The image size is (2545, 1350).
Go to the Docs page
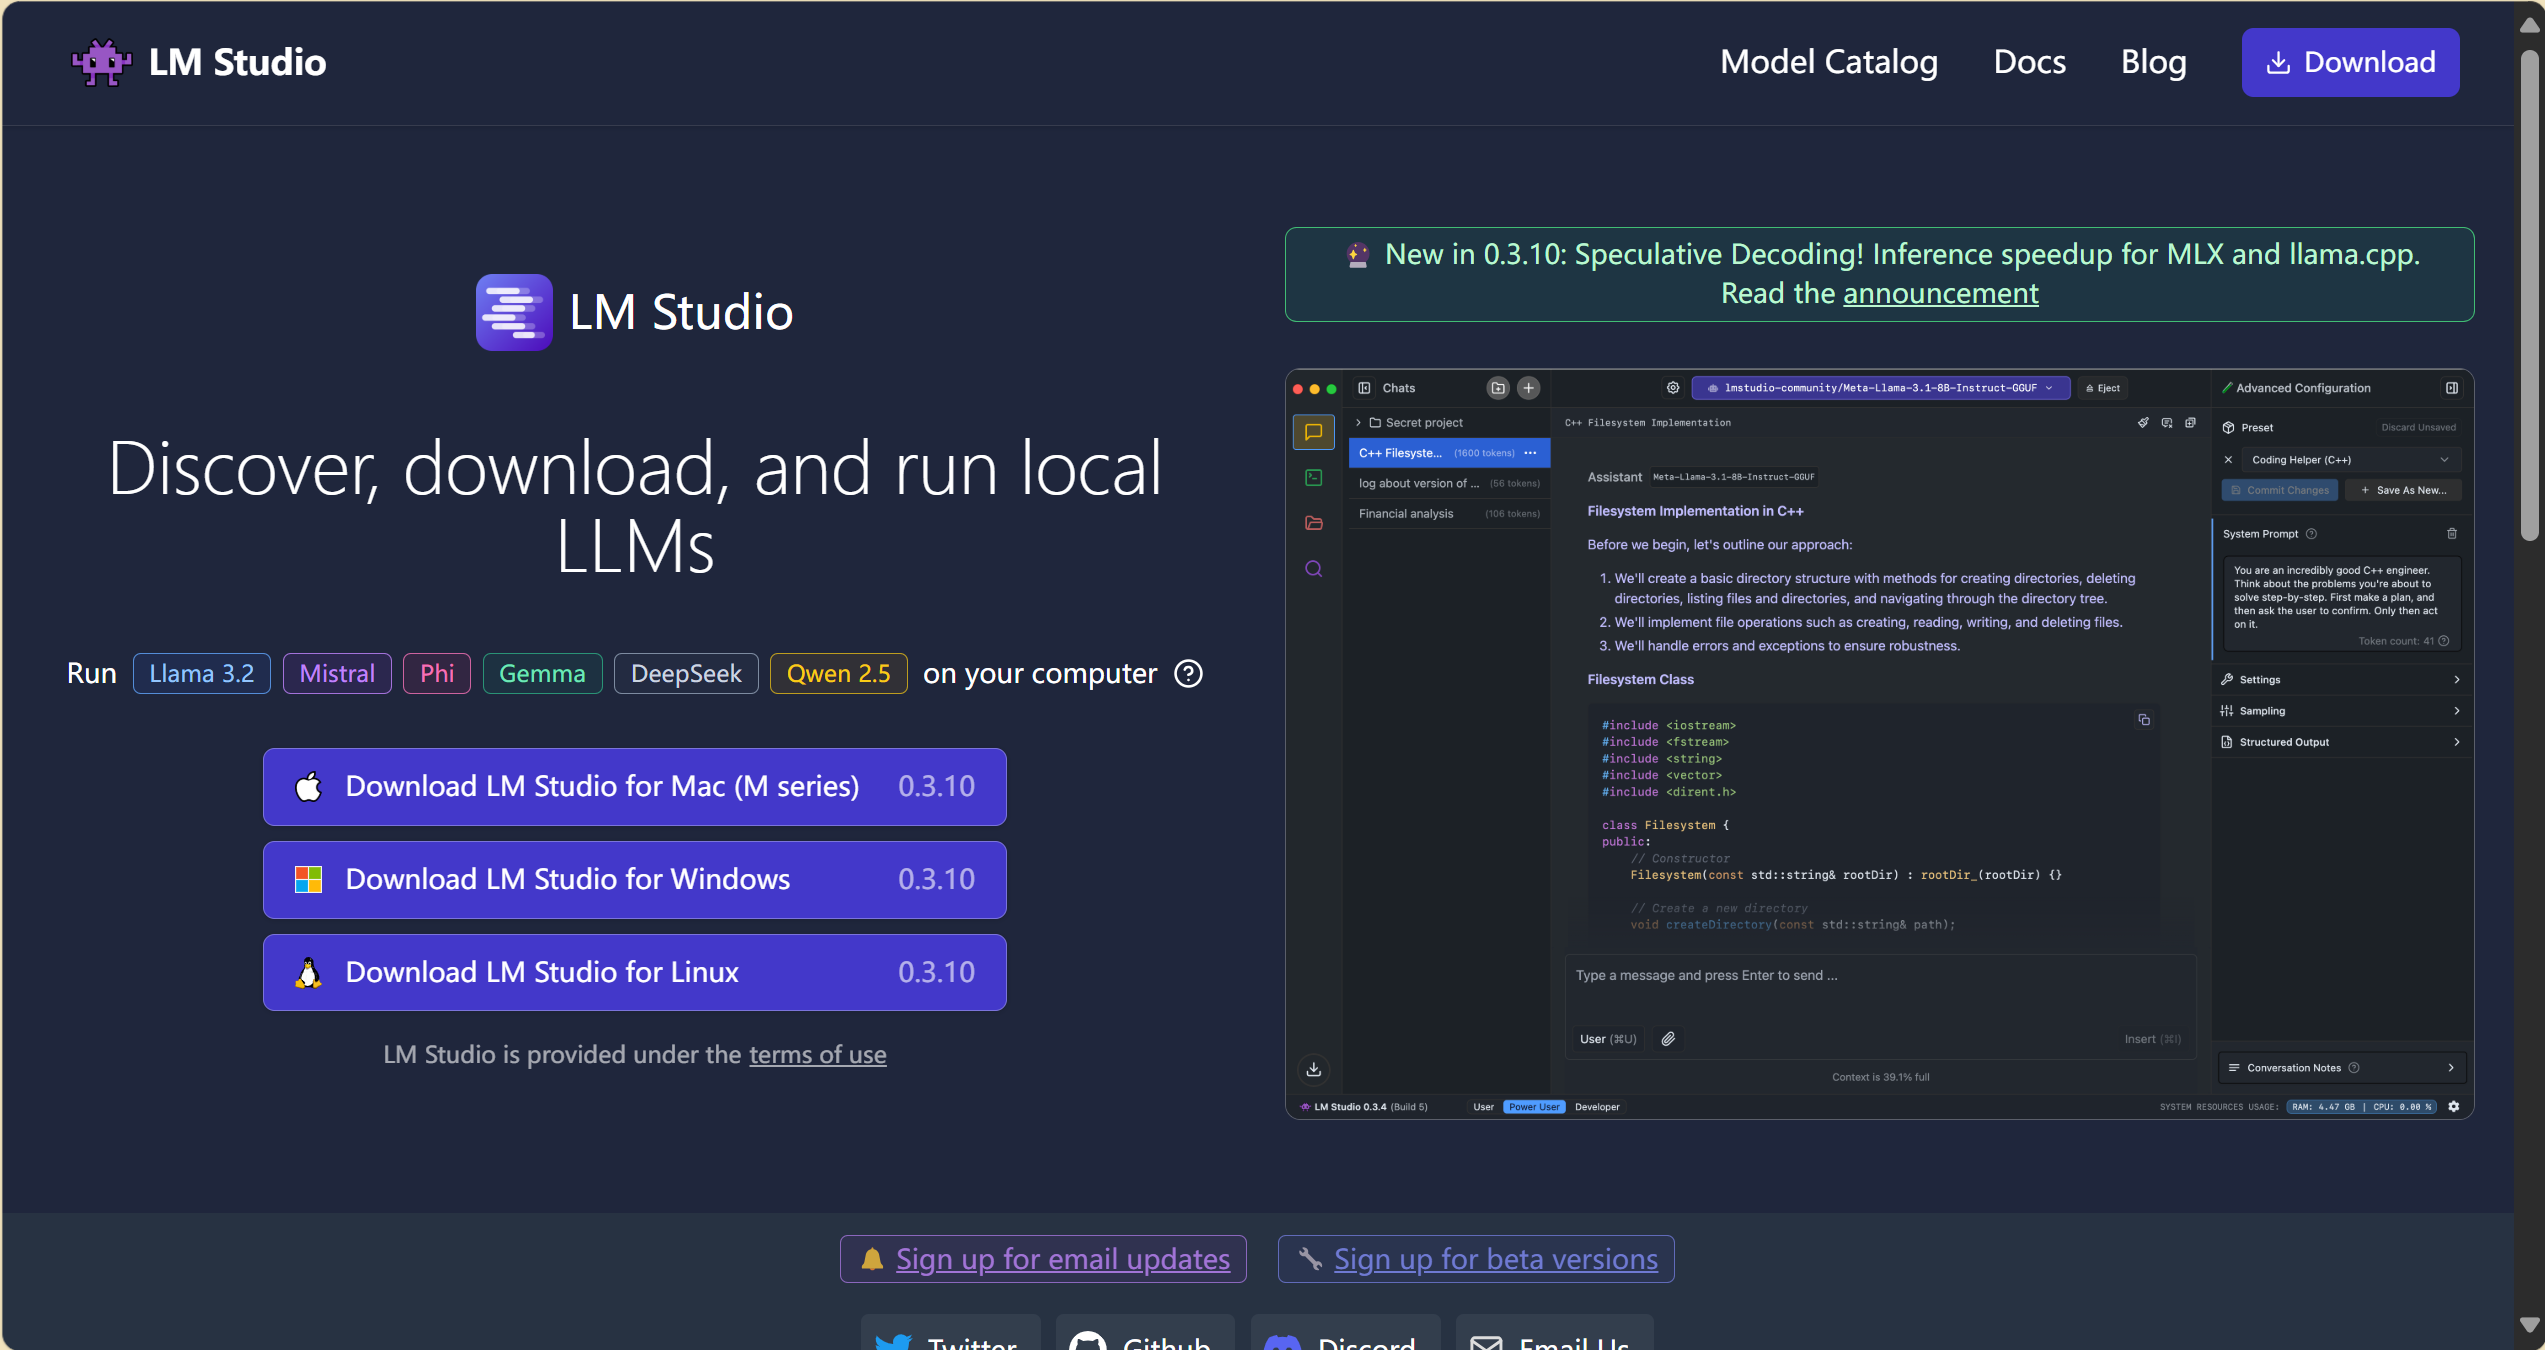coord(2029,62)
